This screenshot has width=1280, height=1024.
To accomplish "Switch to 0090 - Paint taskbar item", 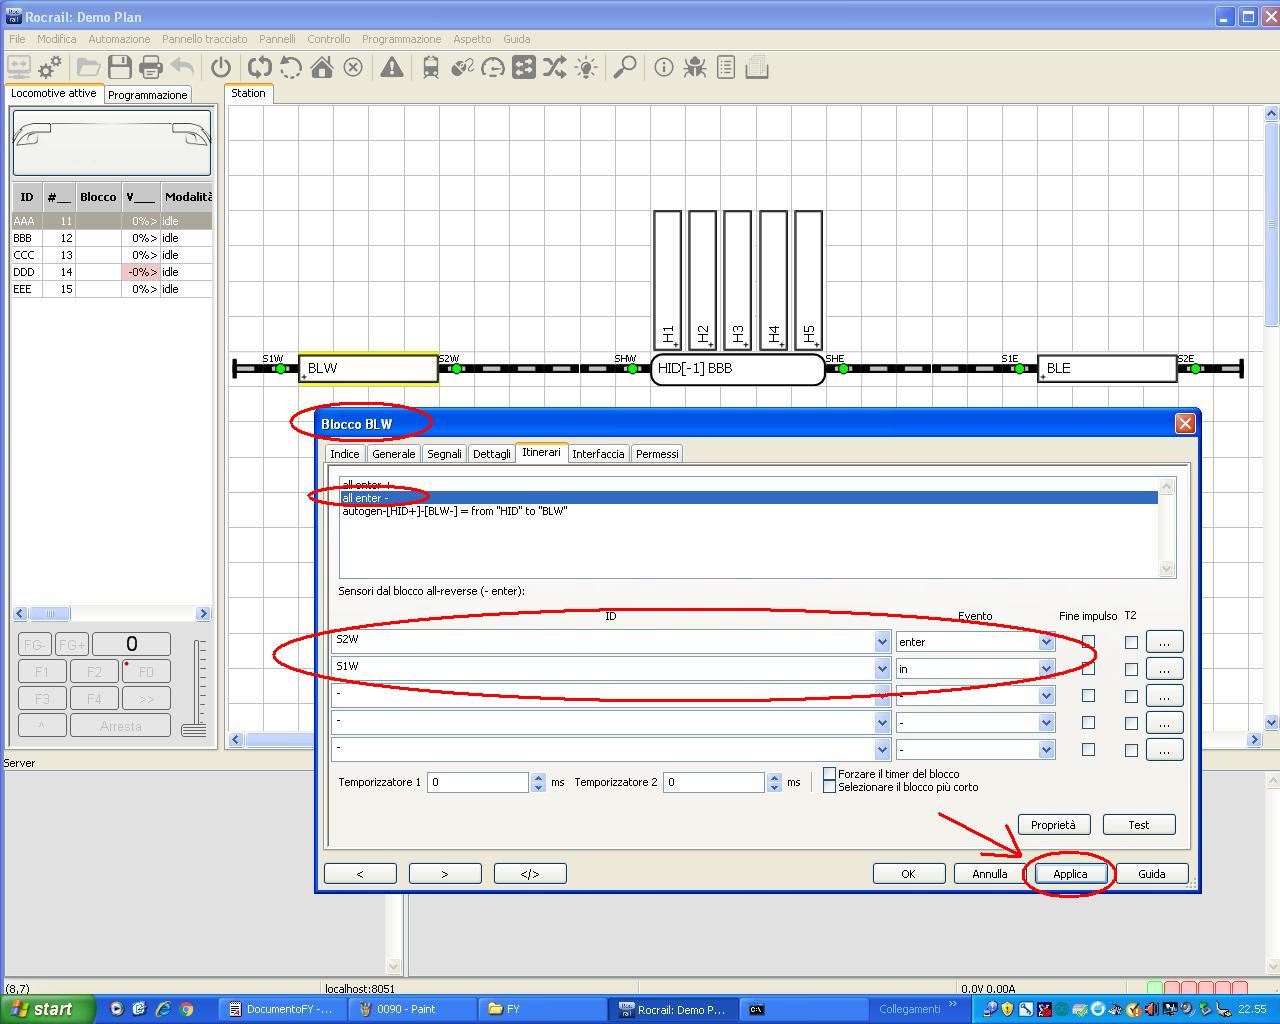I will [414, 1009].
